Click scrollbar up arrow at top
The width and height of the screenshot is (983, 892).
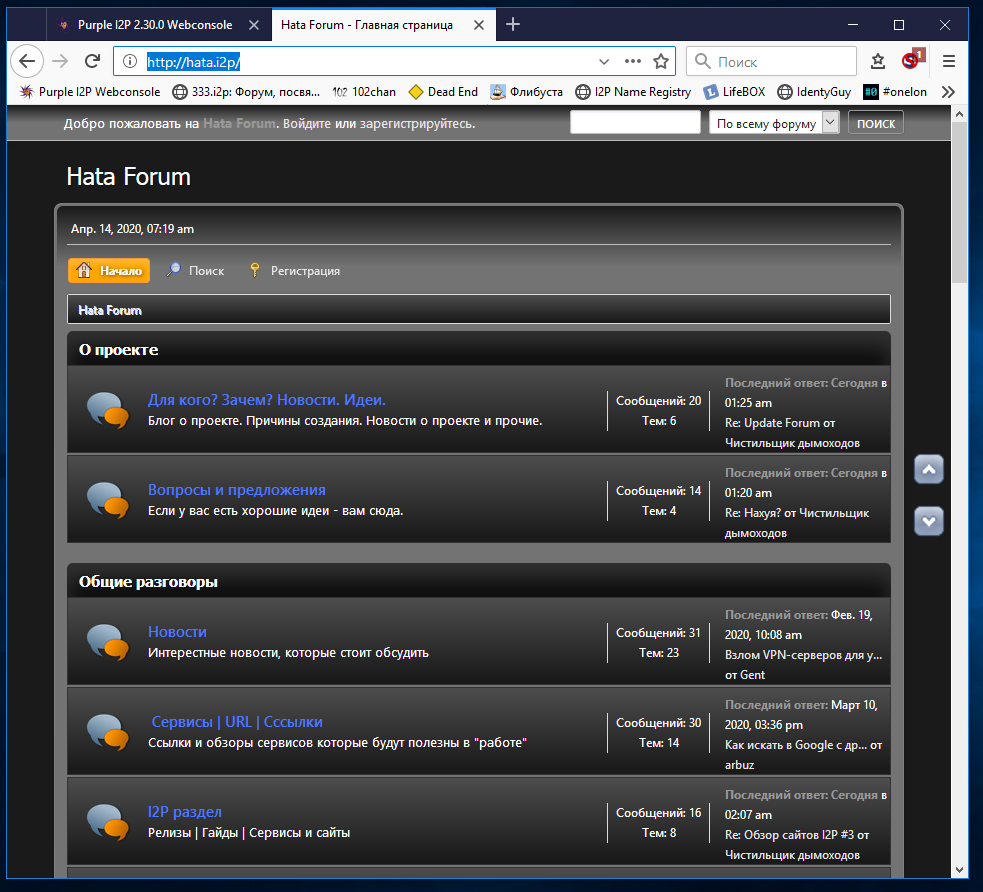click(959, 114)
